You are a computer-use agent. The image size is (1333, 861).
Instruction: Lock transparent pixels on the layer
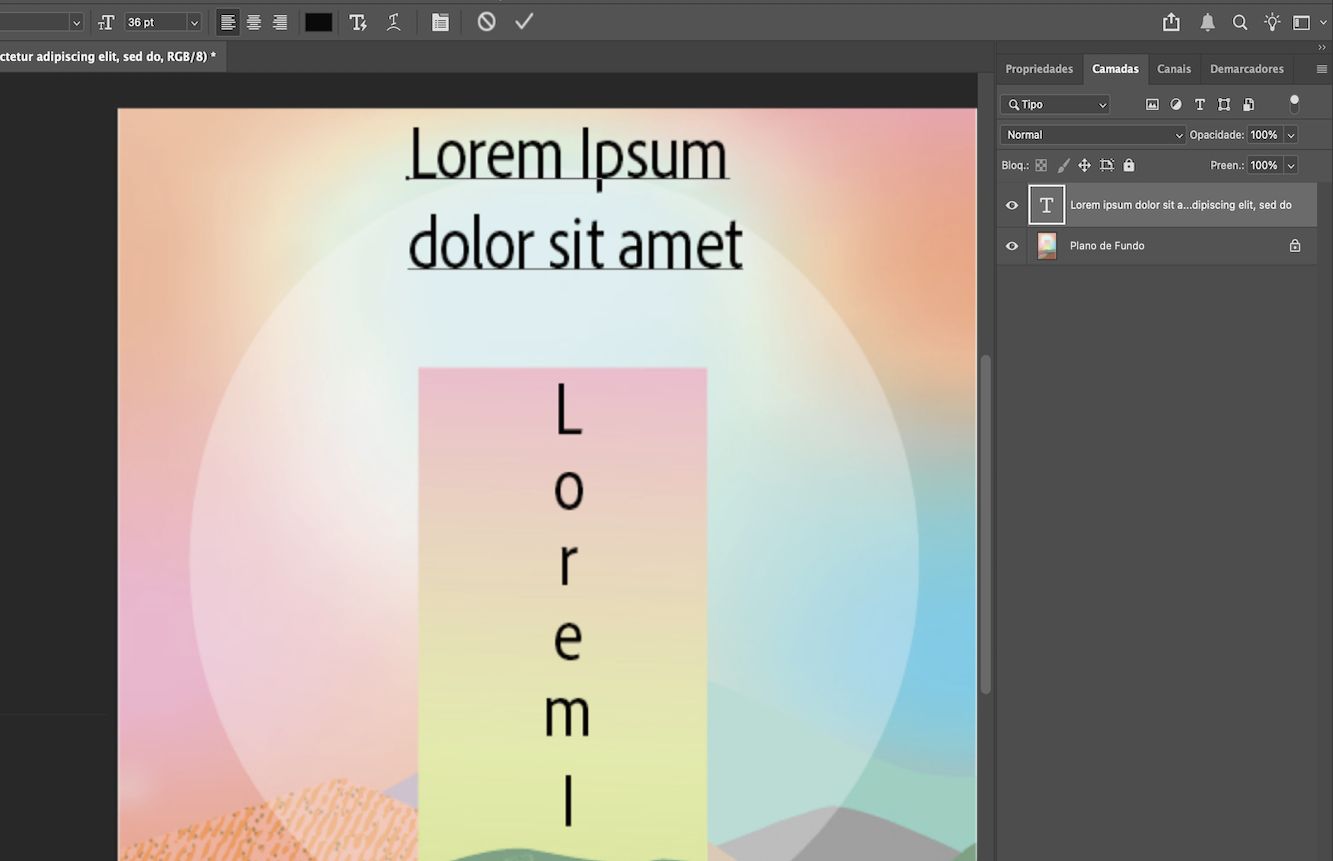pyautogui.click(x=1041, y=165)
